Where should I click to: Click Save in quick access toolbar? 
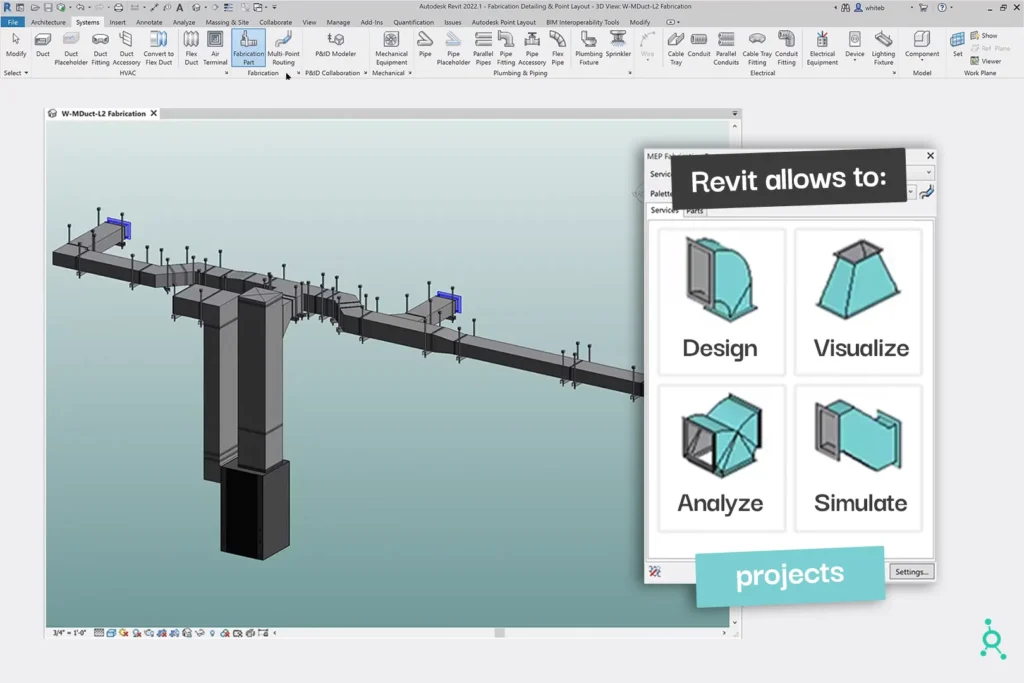coord(48,7)
